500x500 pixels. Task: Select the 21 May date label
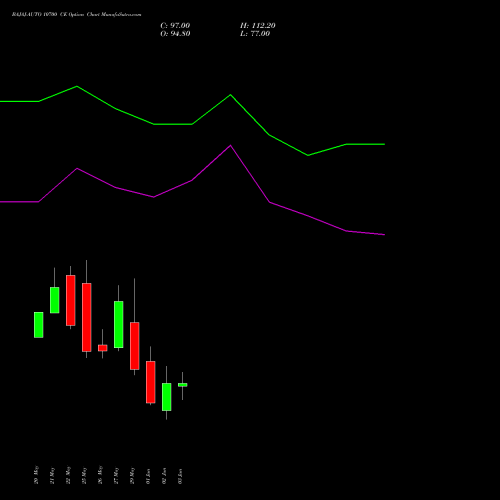pos(52,475)
